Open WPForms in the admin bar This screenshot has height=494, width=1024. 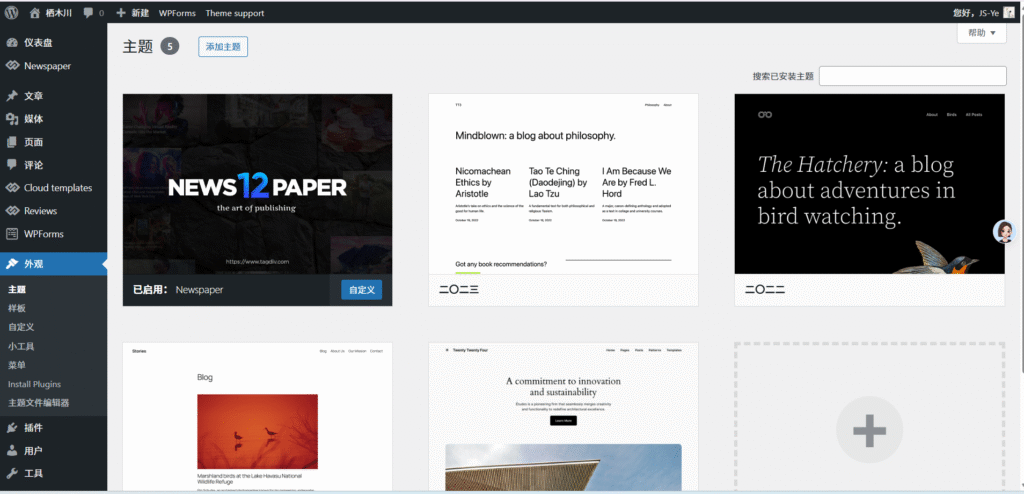click(177, 13)
